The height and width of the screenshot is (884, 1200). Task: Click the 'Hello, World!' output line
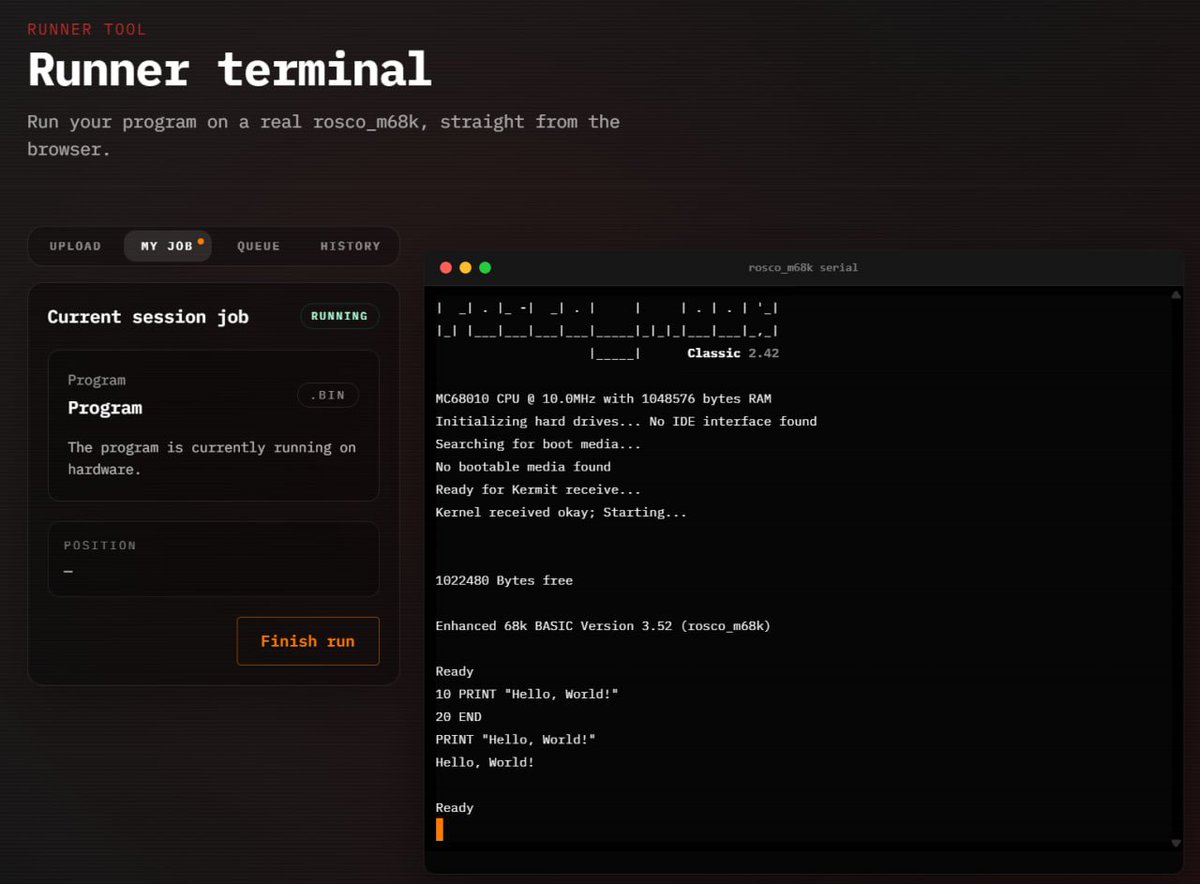(485, 762)
